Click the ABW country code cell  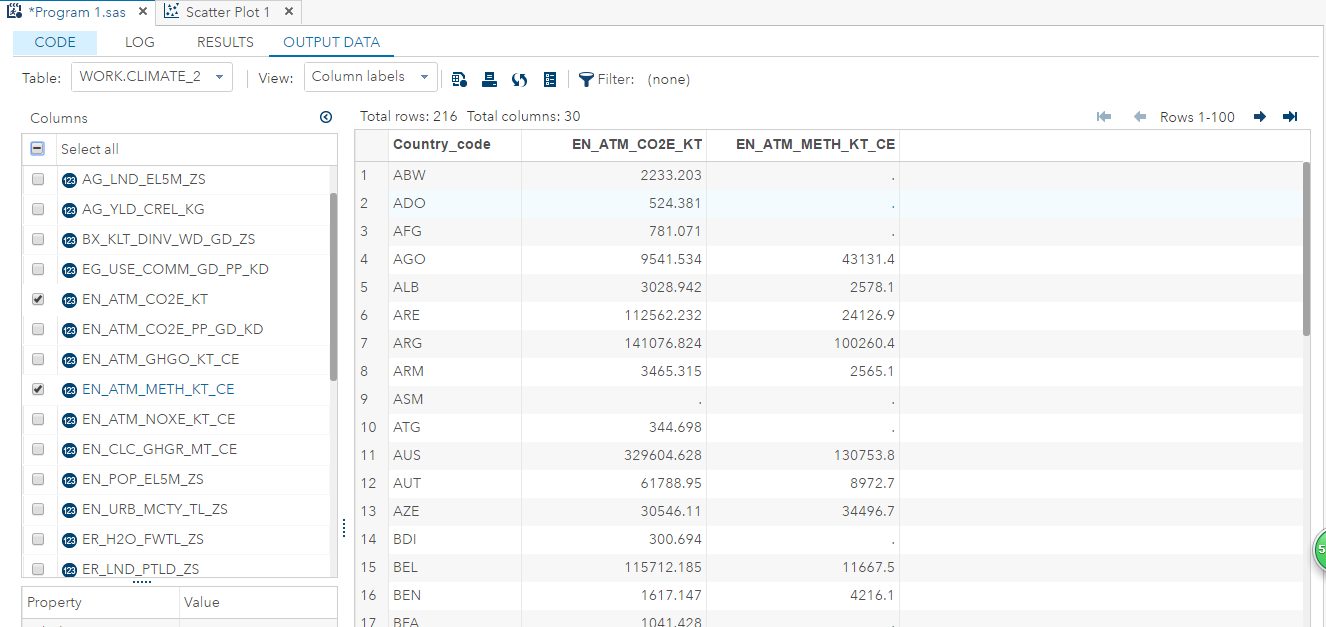[455, 175]
